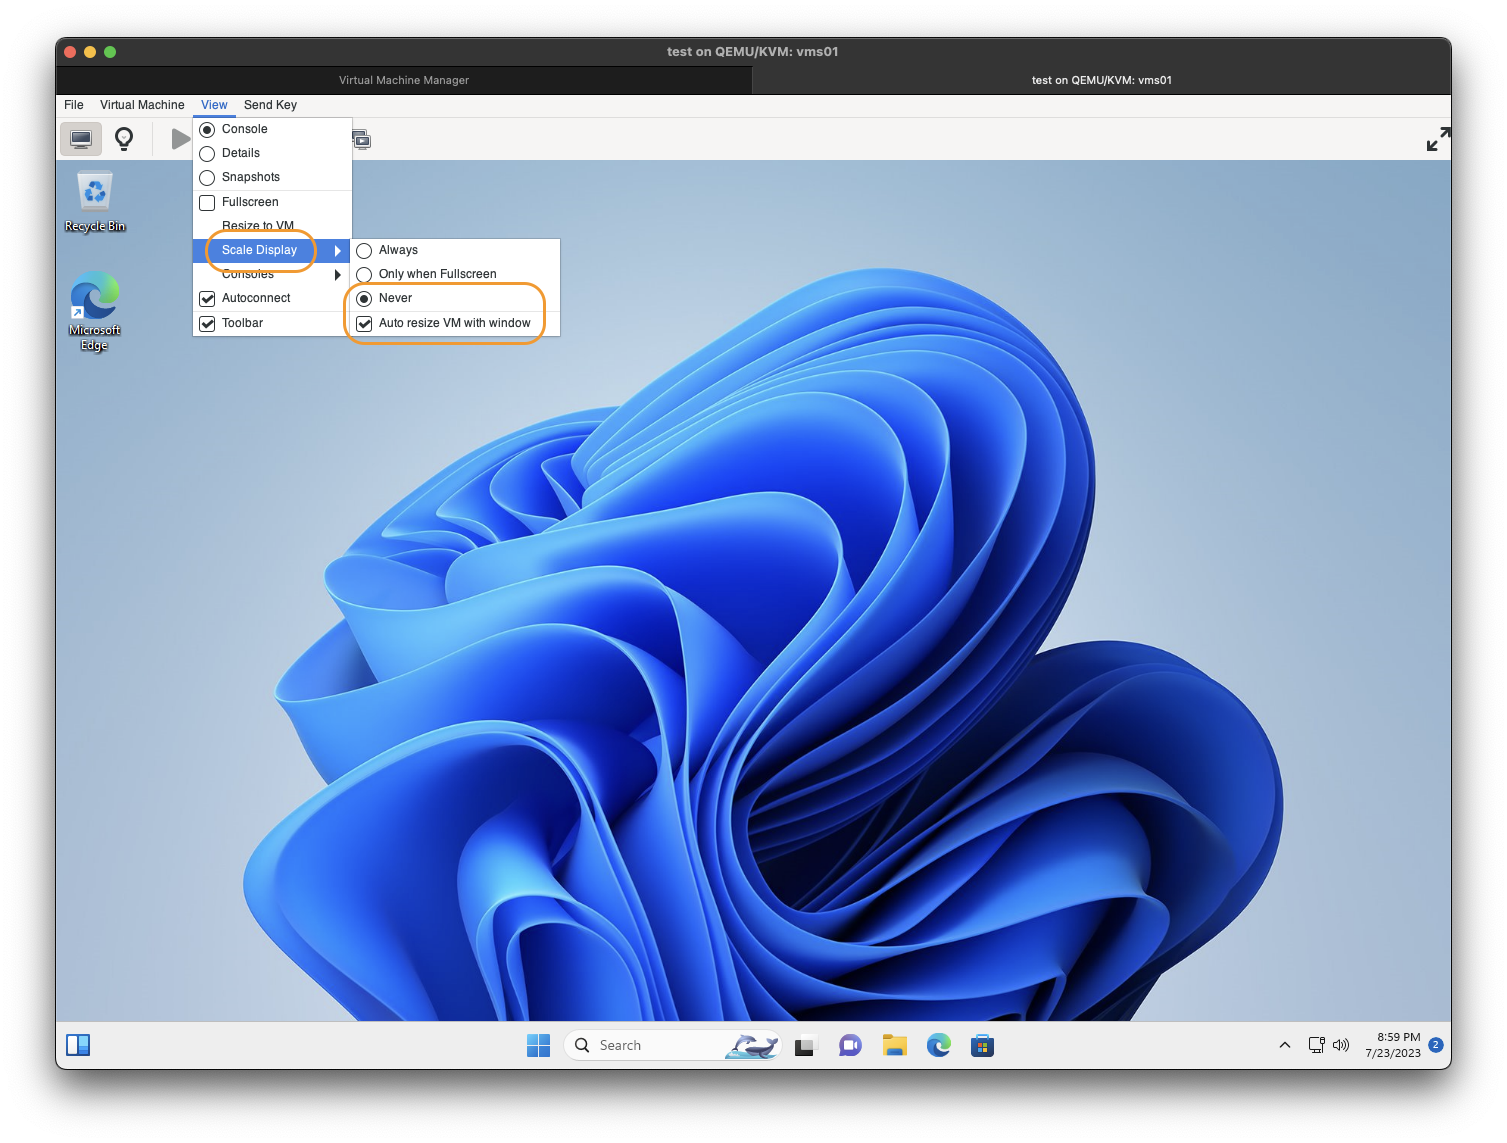Open Windows Start menu
The height and width of the screenshot is (1143, 1507).
click(x=538, y=1045)
